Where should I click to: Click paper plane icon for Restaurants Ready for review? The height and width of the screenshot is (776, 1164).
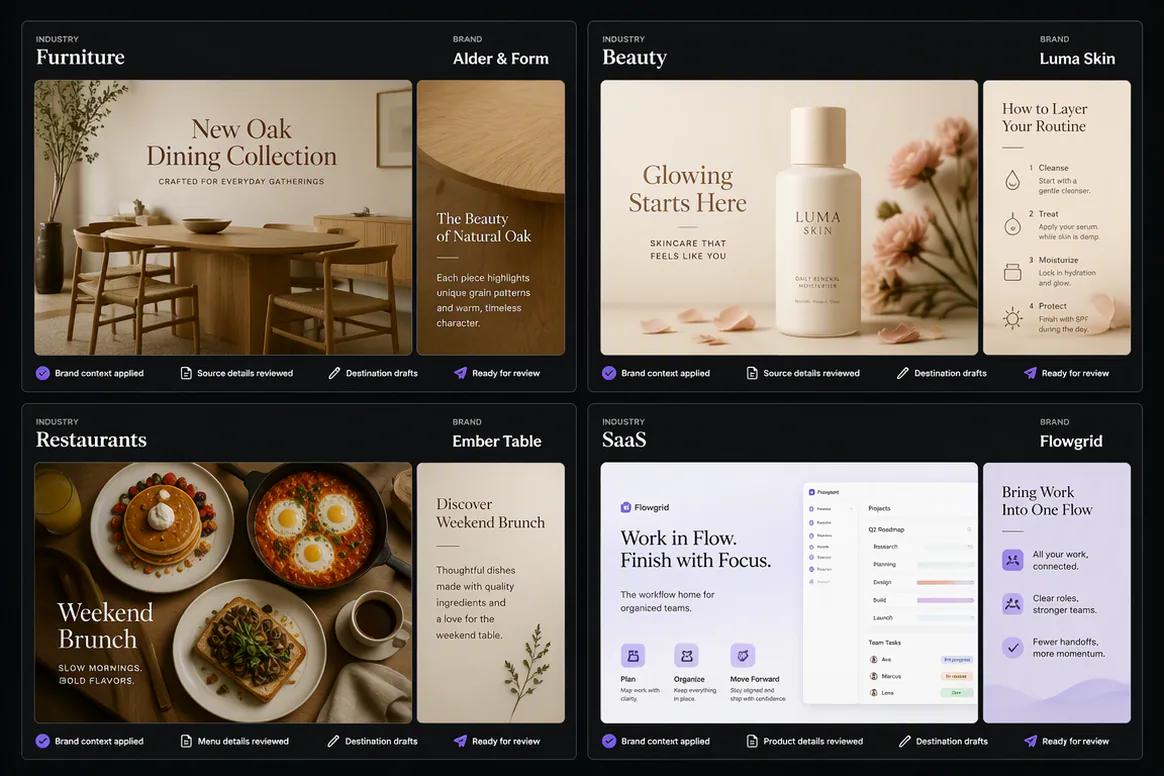[460, 740]
